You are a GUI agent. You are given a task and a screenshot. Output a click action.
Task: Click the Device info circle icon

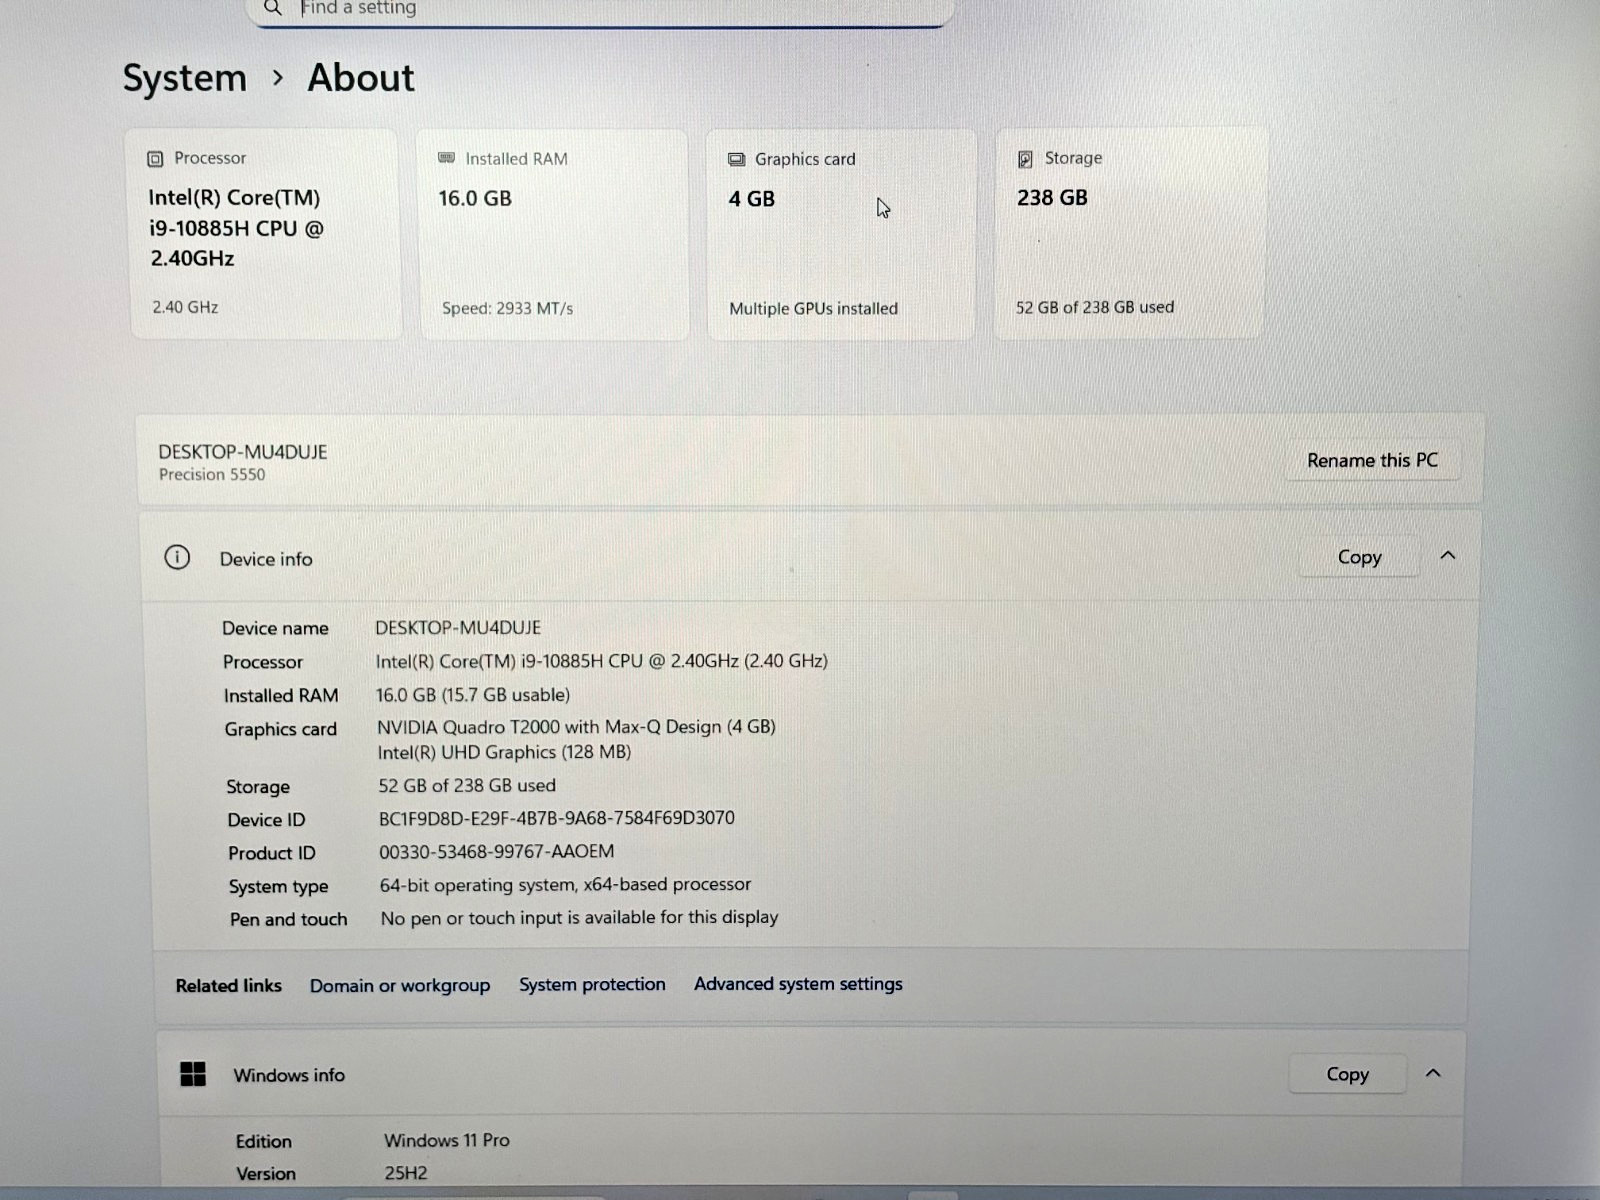177,558
